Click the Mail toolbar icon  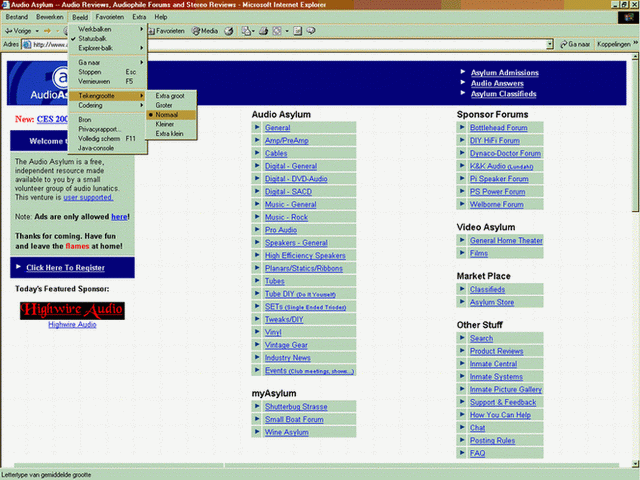coord(246,31)
